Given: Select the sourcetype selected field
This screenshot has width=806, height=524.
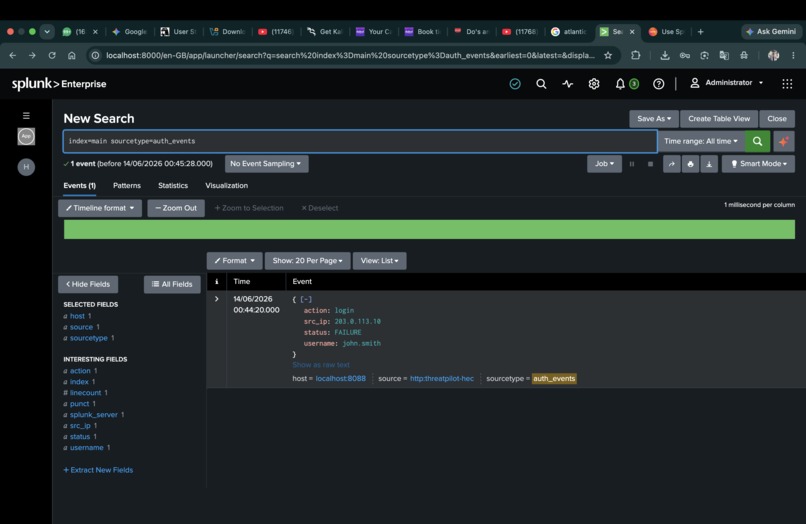Looking at the screenshot, I should (x=88, y=338).
